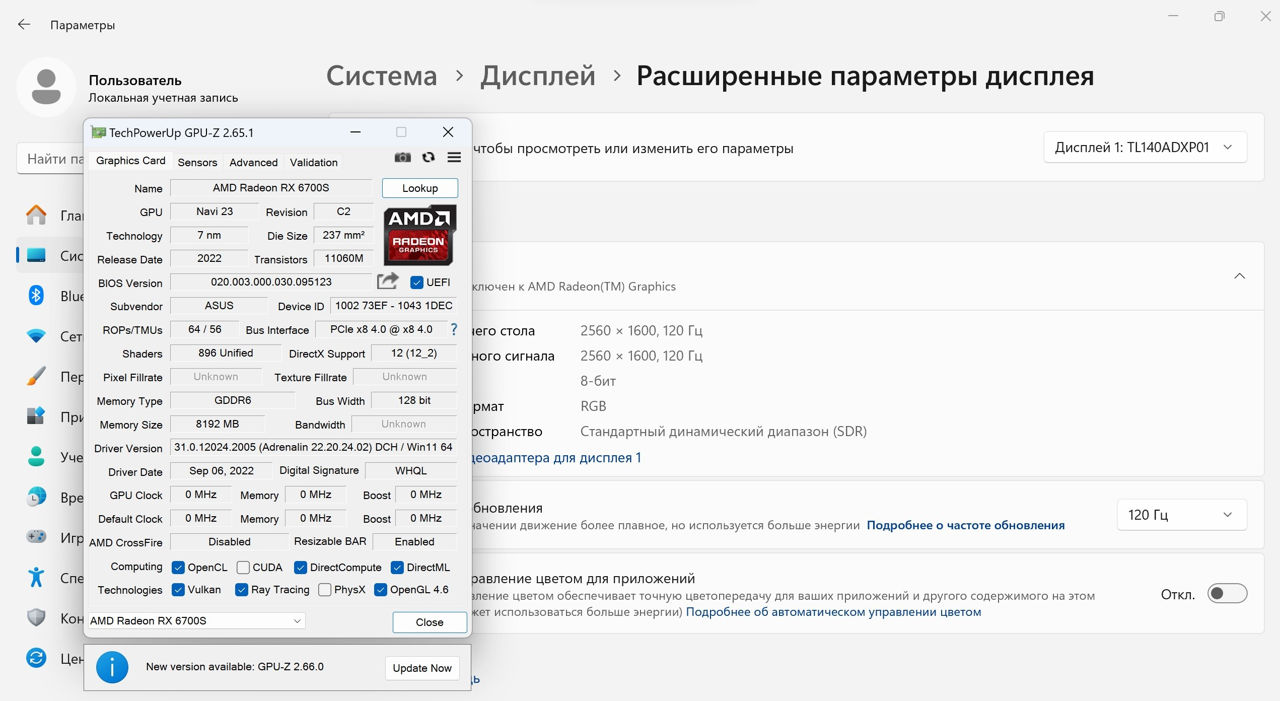Switch to the Validation tab

point(314,162)
